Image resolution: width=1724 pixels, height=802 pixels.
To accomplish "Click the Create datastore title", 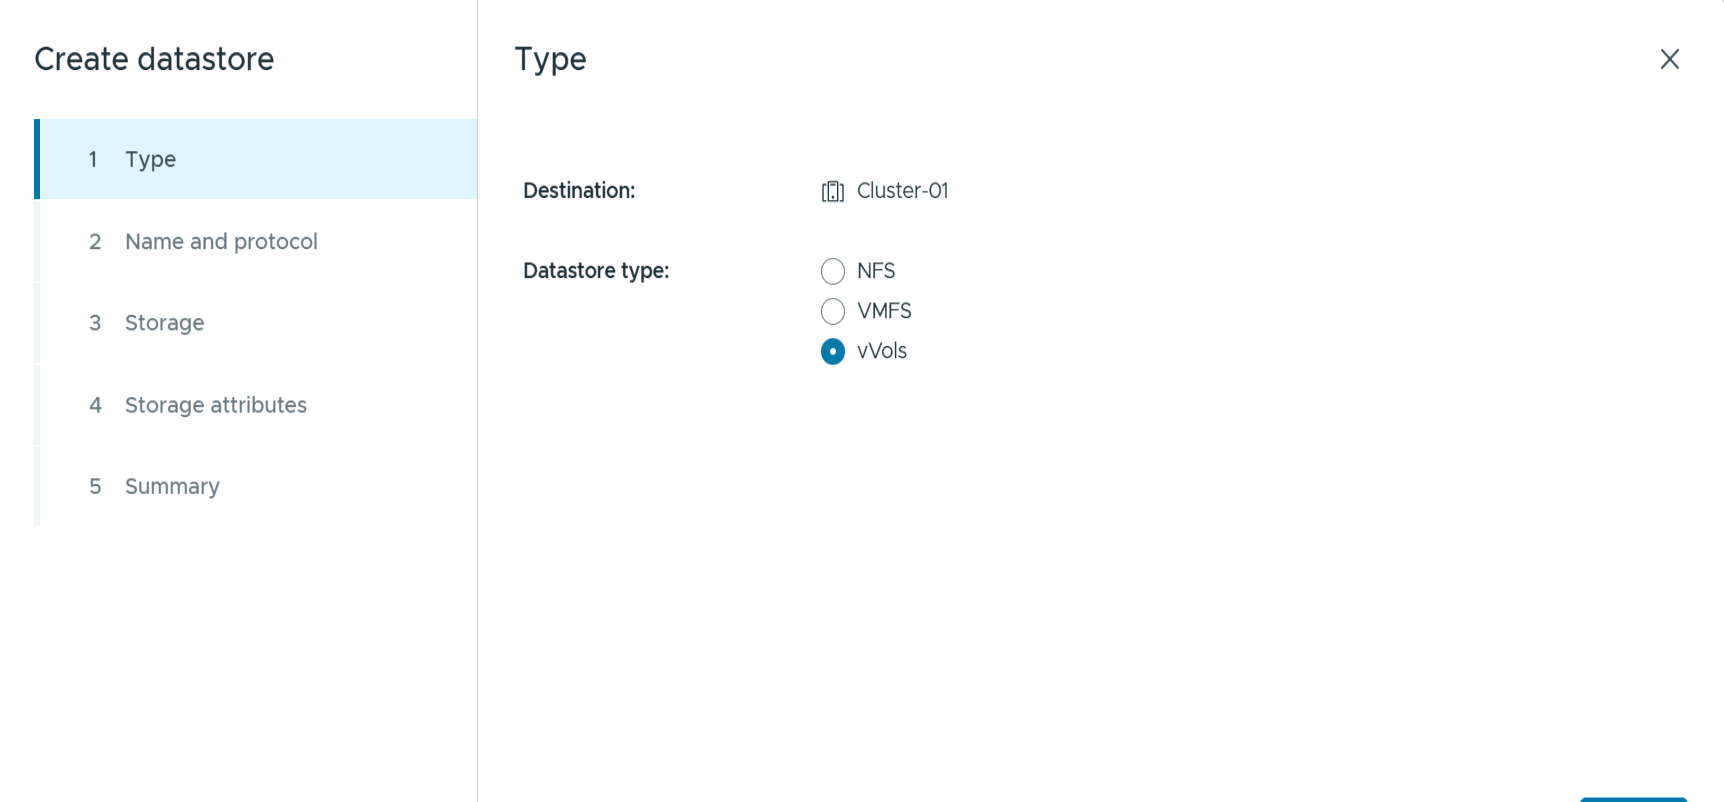I will pyautogui.click(x=154, y=59).
